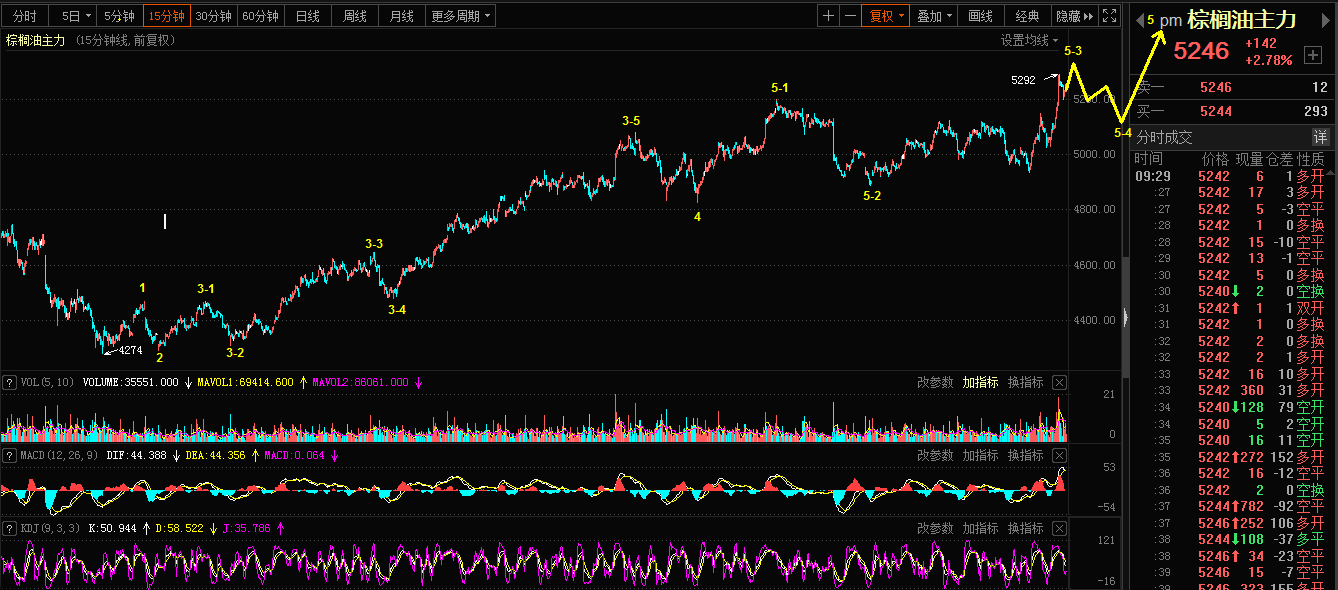Screen dimensions: 1338x590
Task: Click the last price 5246 in quote header
Action: click(x=1201, y=52)
